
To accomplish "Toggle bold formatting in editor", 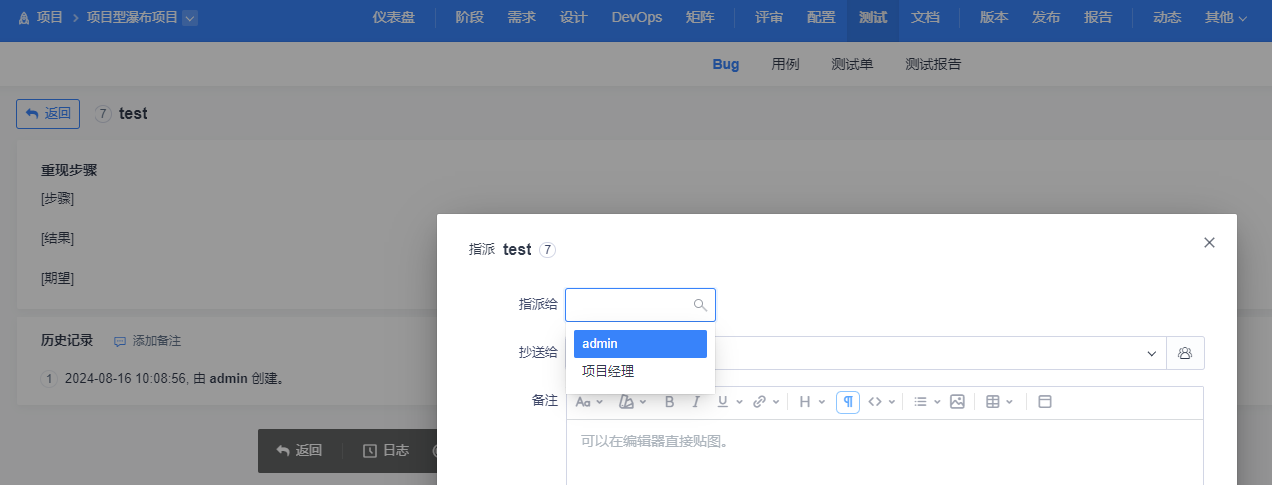I will click(x=670, y=402).
